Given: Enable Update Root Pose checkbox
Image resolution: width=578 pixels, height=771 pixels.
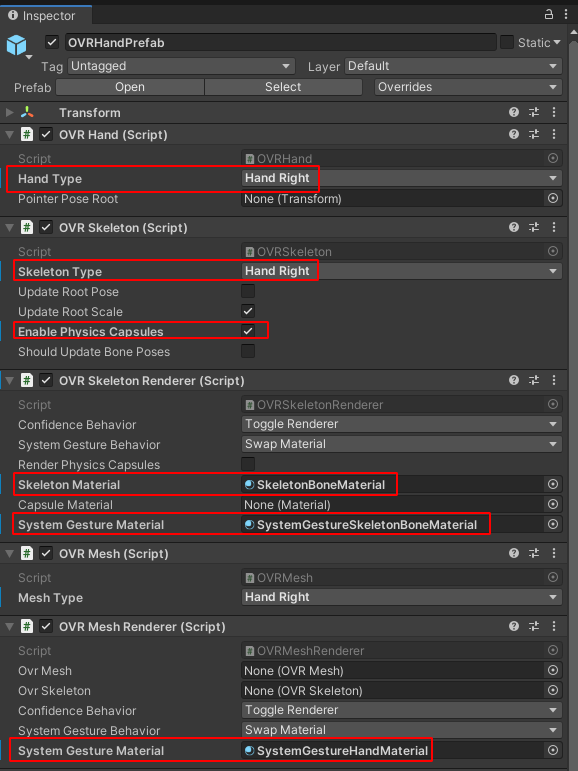Looking at the screenshot, I should pos(248,291).
